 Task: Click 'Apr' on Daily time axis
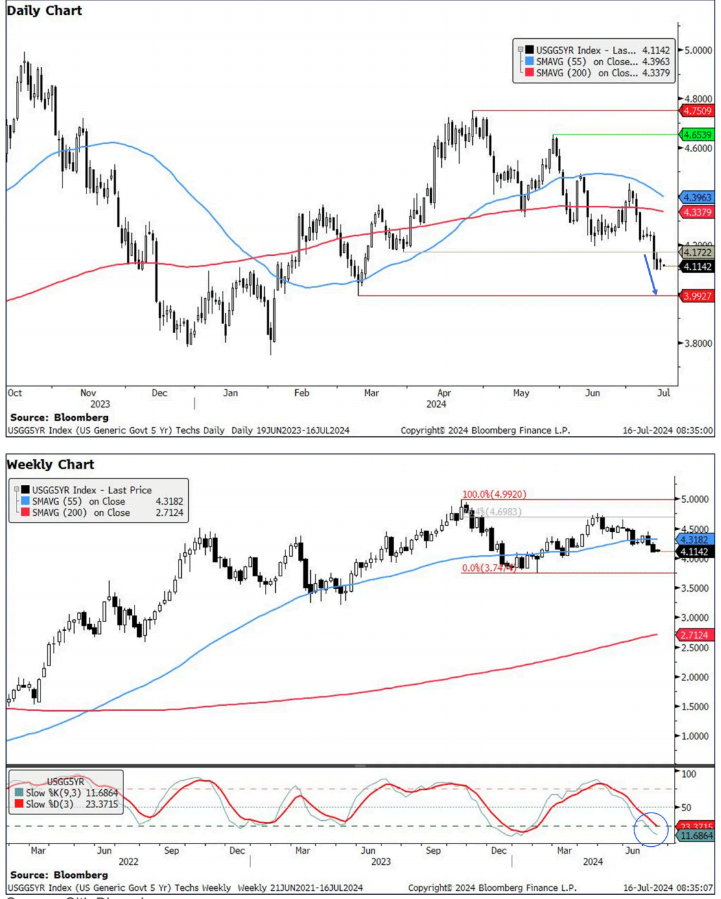coord(444,393)
